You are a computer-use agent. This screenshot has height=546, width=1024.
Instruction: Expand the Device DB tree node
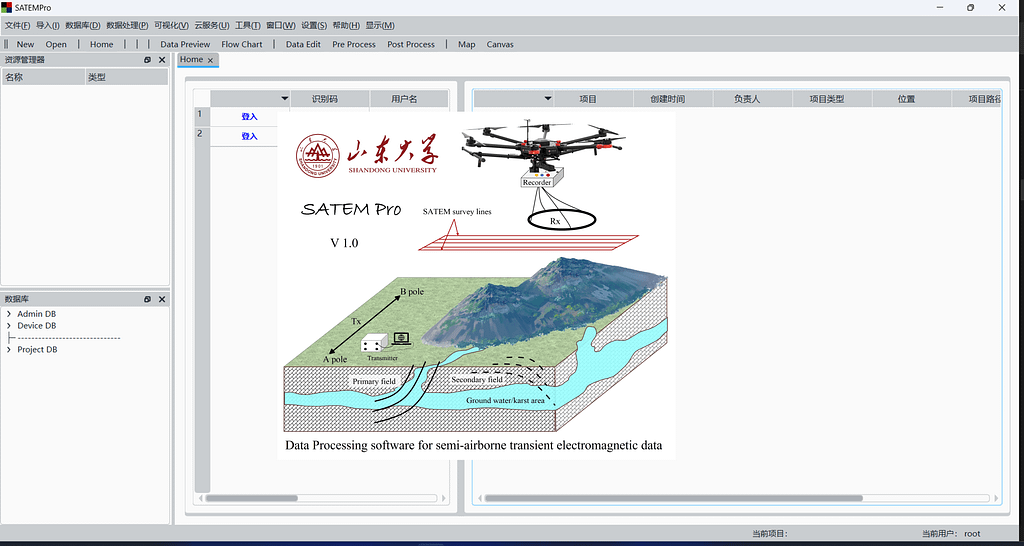pos(9,326)
